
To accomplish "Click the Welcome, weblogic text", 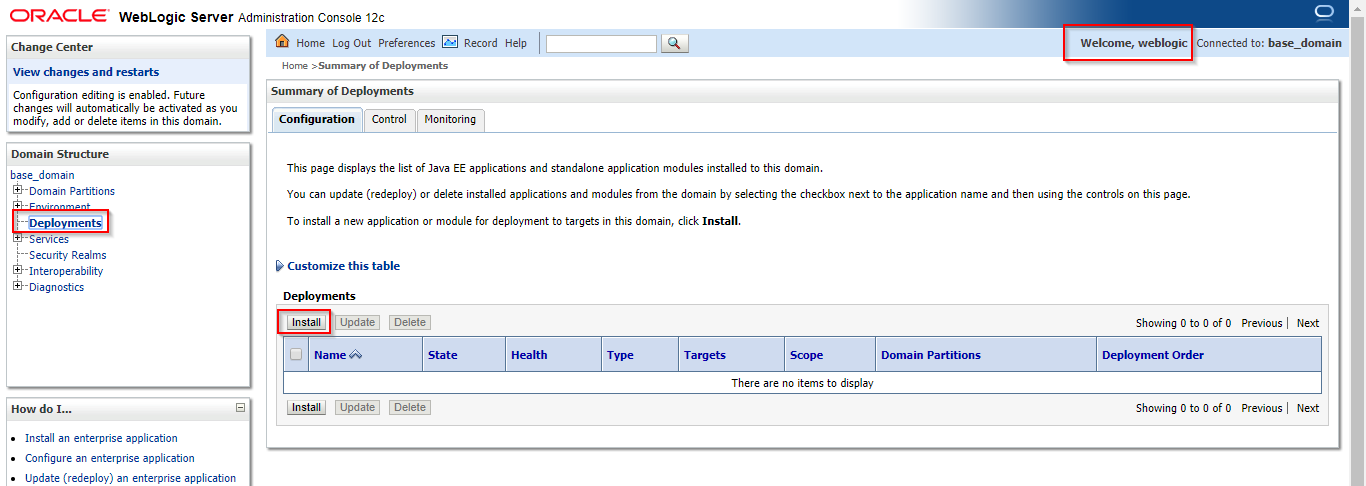I will pos(1134,43).
